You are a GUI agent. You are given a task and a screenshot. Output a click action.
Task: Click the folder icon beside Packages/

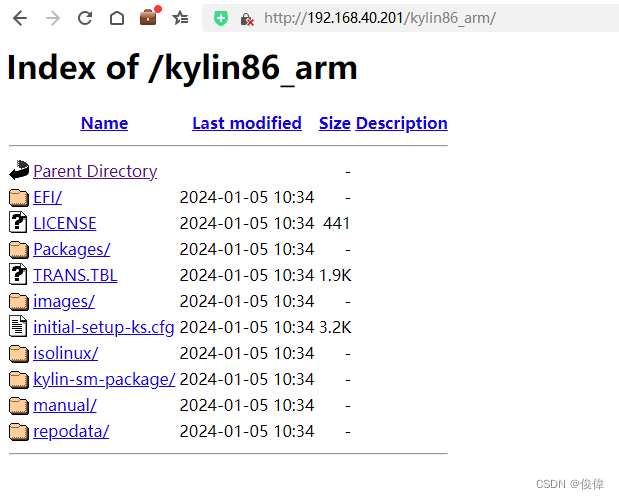tap(19, 250)
